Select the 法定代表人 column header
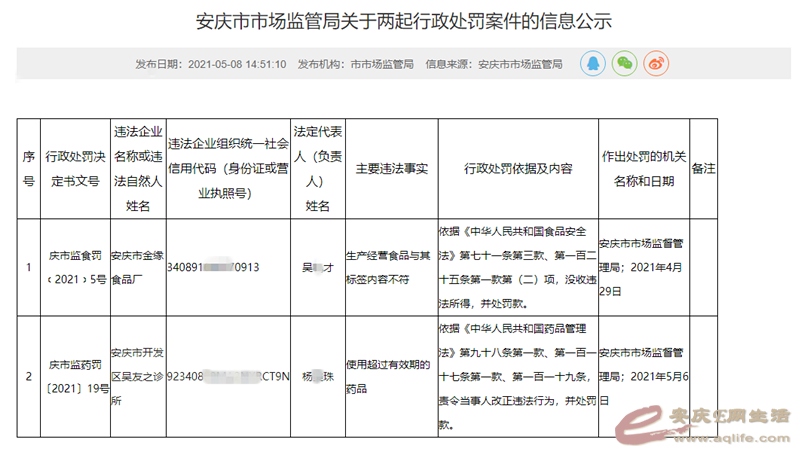This screenshot has height=451, width=800. pyautogui.click(x=318, y=169)
